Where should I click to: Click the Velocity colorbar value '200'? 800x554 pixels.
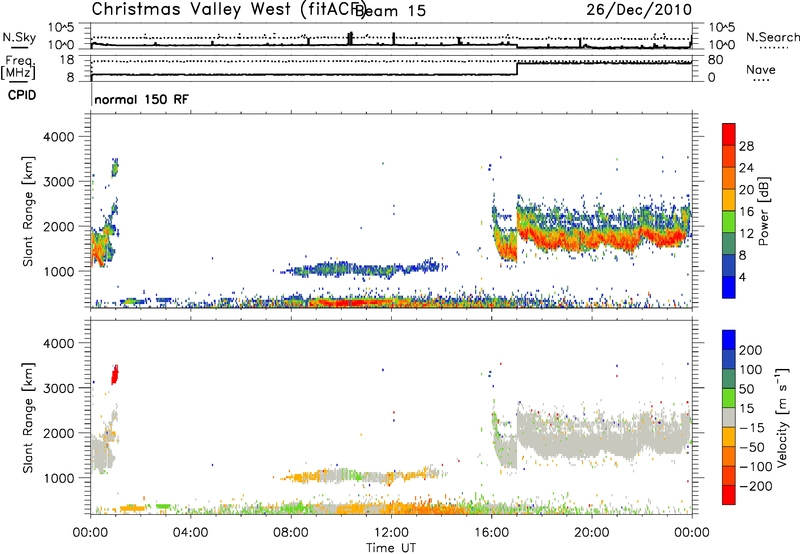(751, 350)
